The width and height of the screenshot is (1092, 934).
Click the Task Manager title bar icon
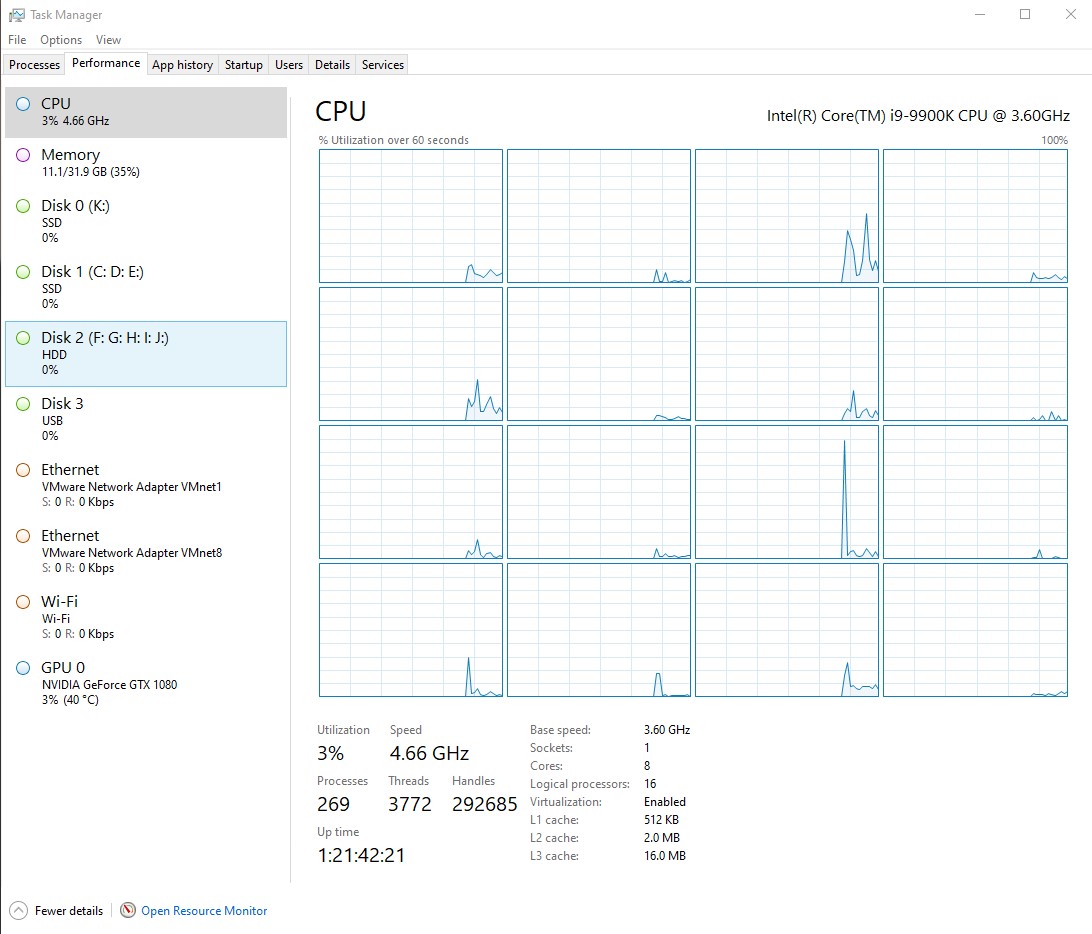click(17, 15)
